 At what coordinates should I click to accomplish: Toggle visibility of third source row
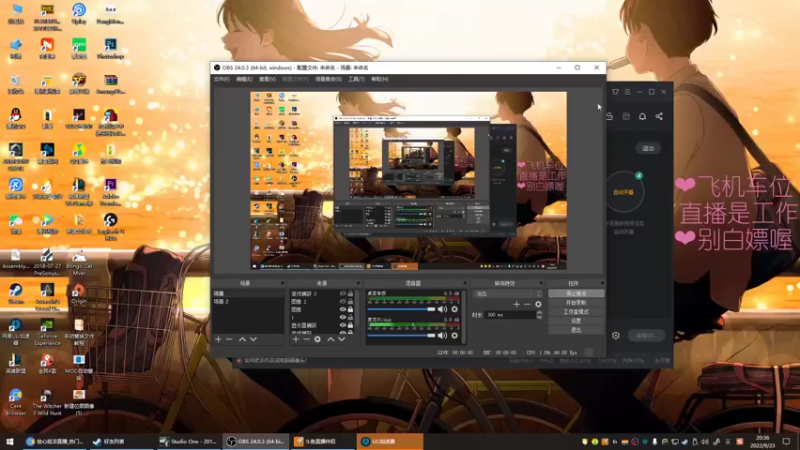coord(343,309)
